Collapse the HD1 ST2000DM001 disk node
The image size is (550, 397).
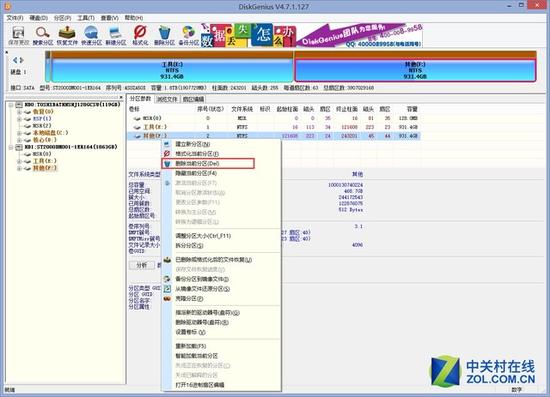tap(11, 147)
